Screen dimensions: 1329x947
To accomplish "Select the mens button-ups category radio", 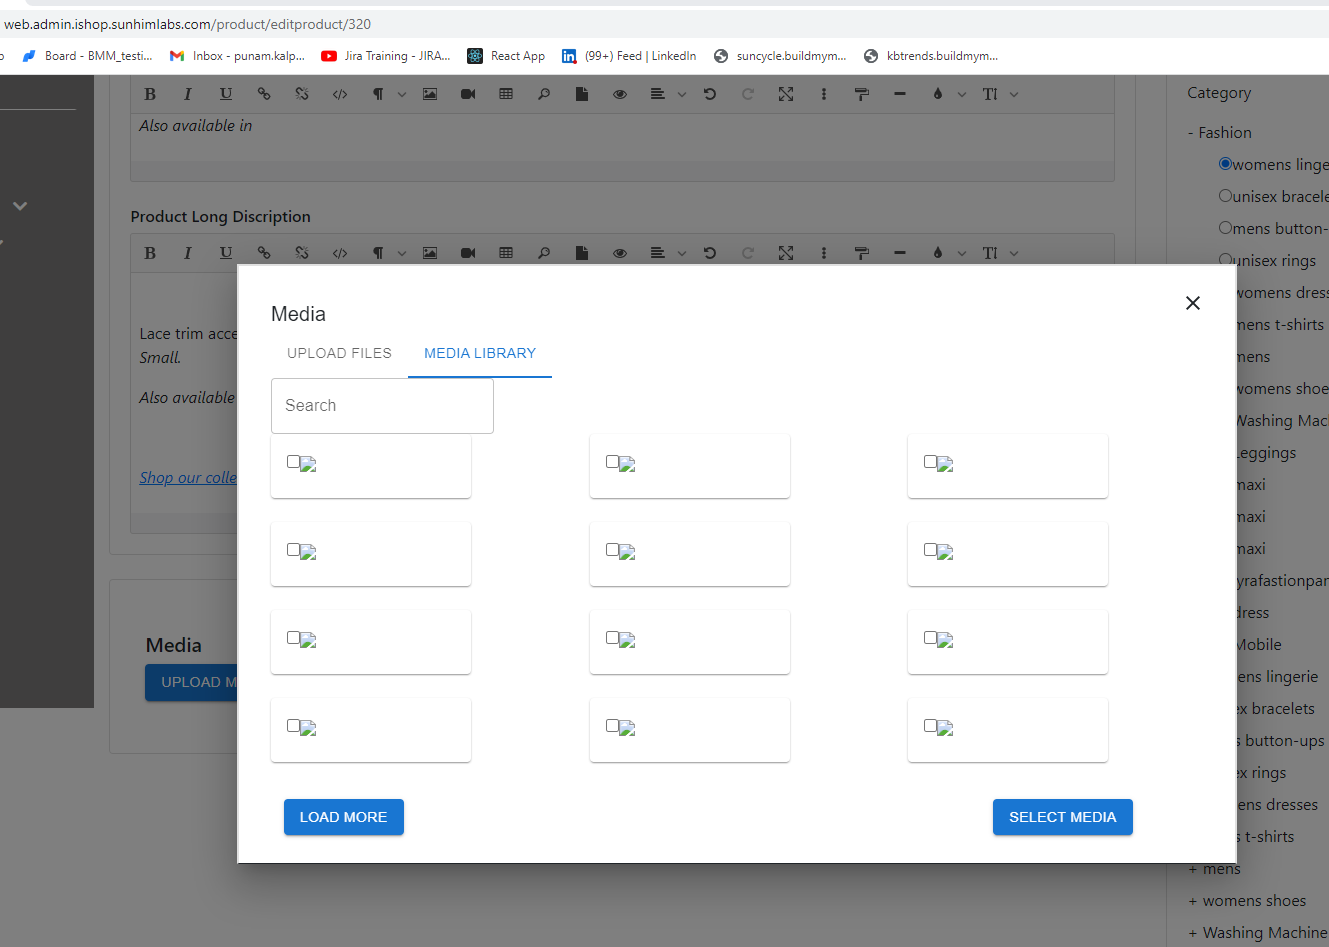I will pos(1225,228).
